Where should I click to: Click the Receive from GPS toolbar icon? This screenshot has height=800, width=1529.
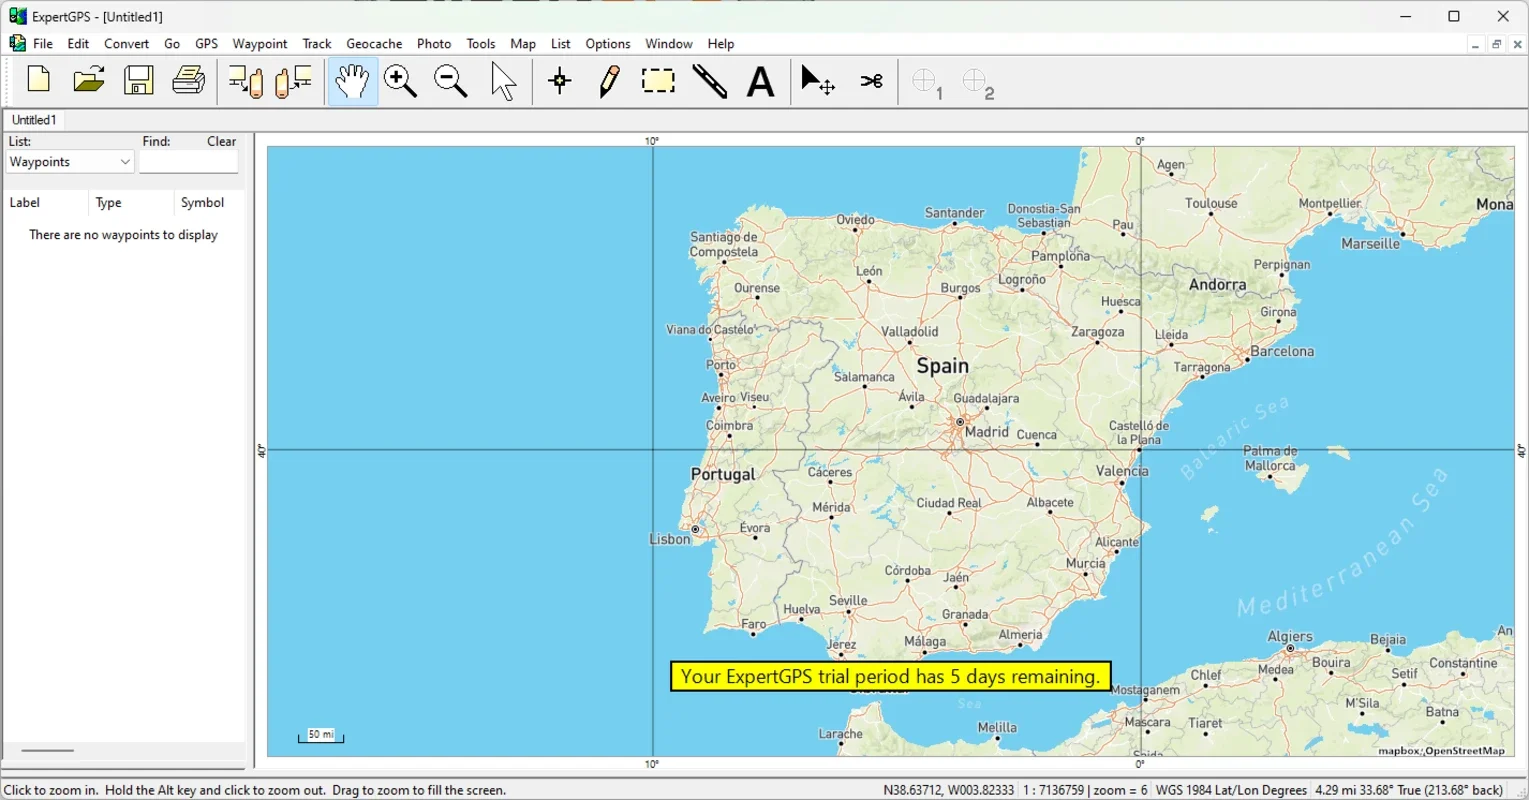pyautogui.click(x=294, y=82)
